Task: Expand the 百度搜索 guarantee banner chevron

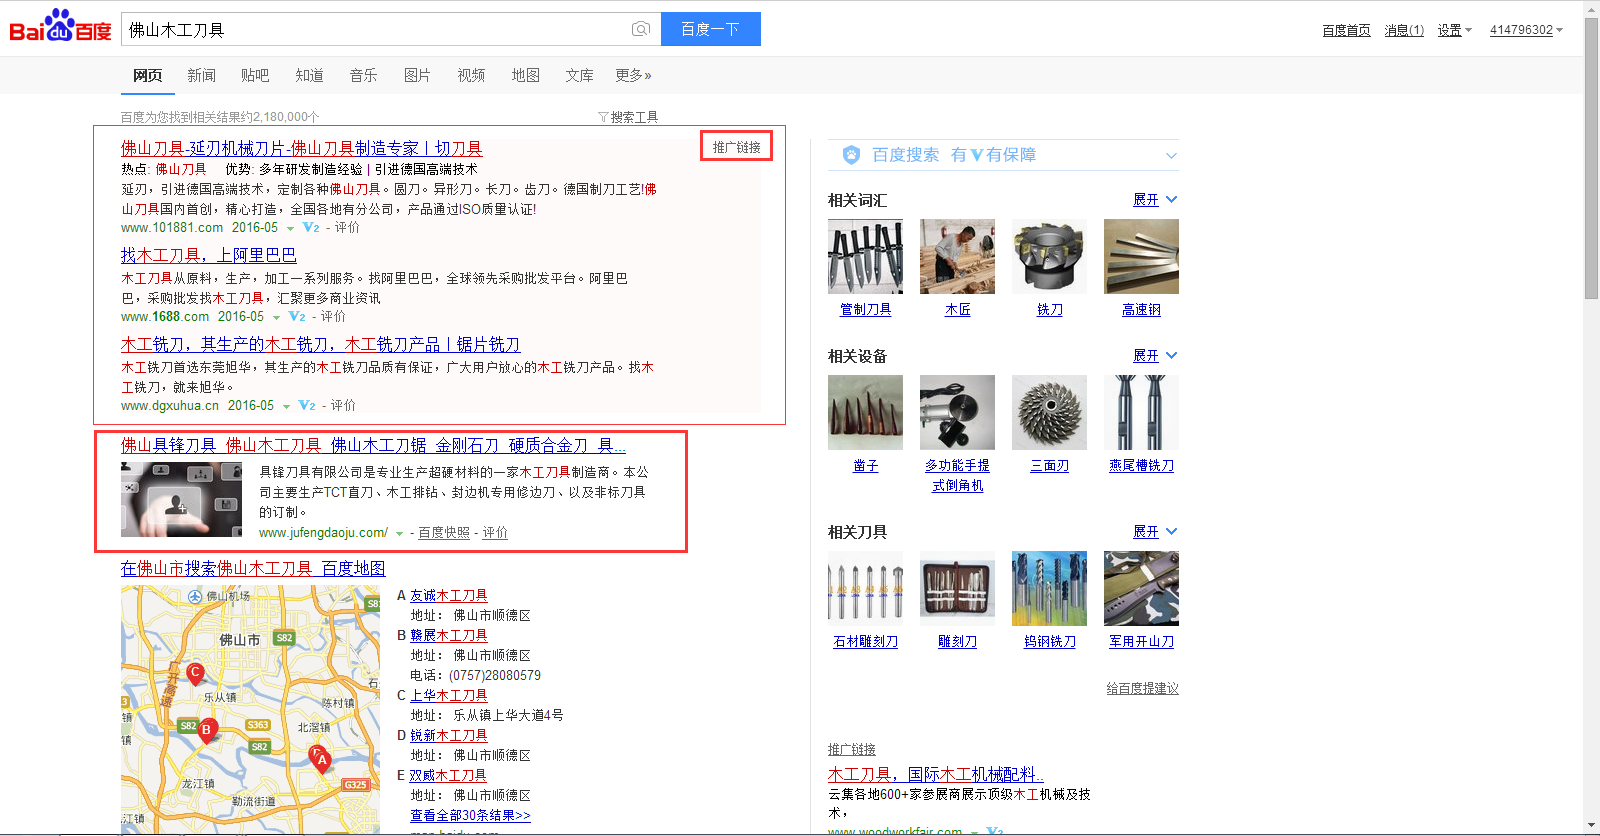Action: point(1171,156)
